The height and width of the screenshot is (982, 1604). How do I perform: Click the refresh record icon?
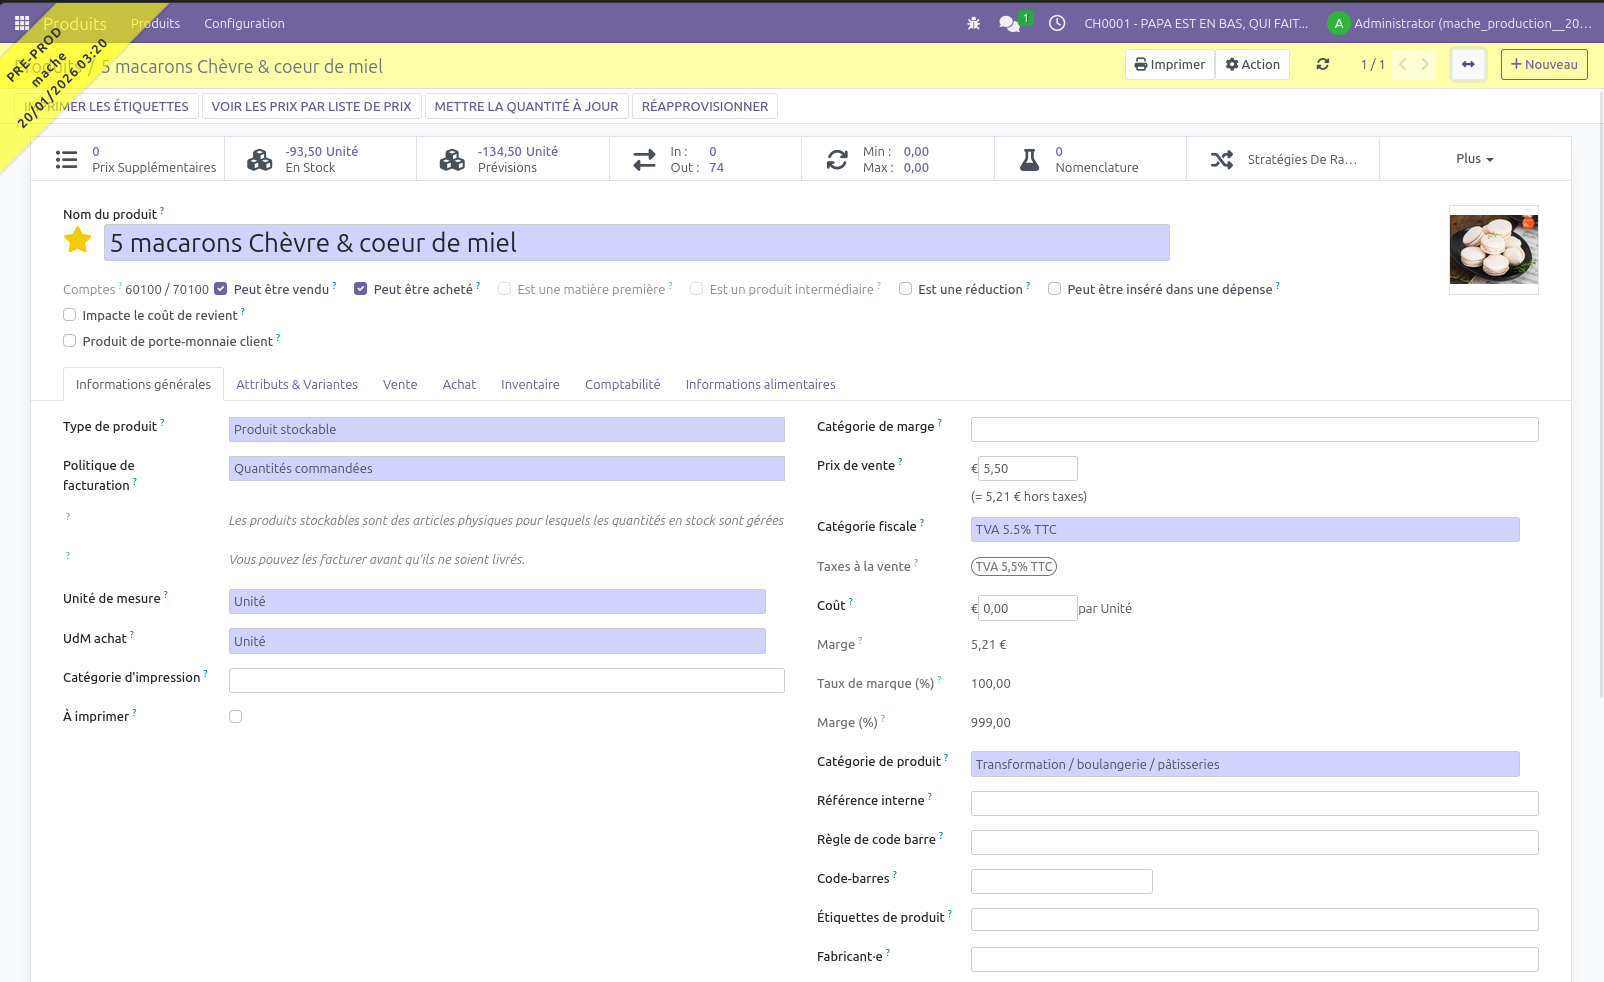1322,64
